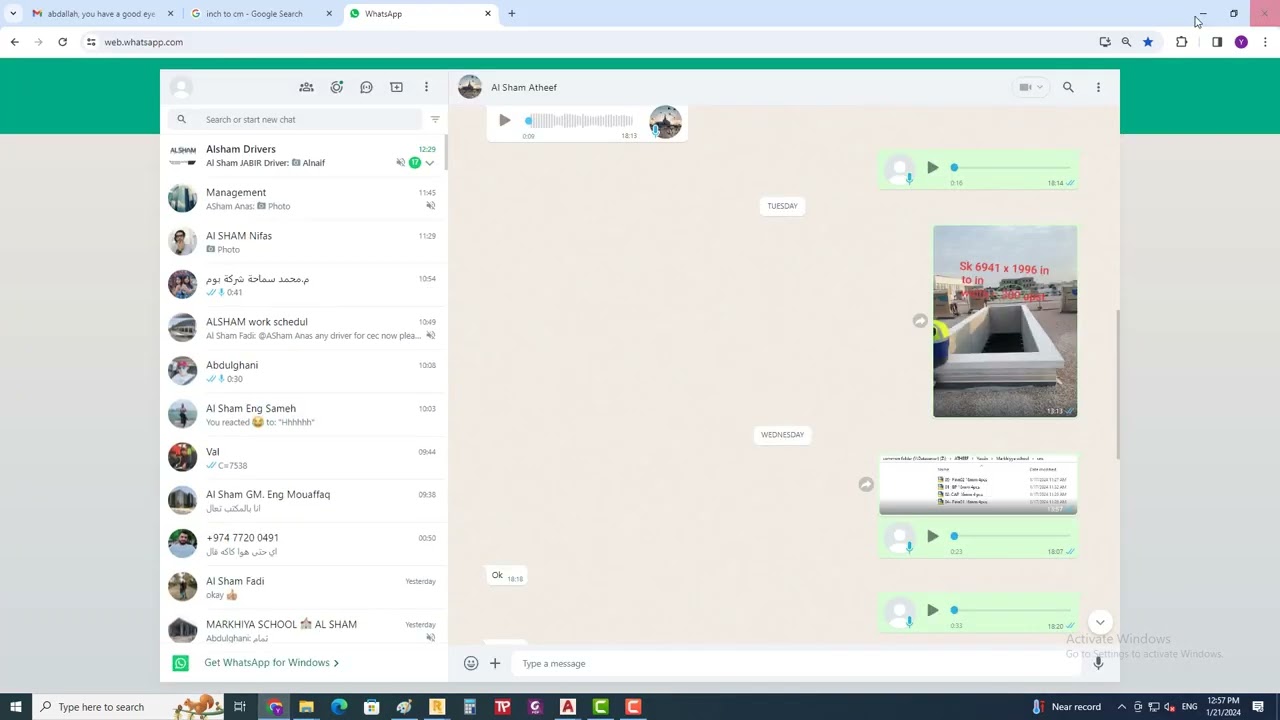Screen dimensions: 1280x720
Task: Open the browser Extensions puzzle icon
Action: [x=1182, y=42]
